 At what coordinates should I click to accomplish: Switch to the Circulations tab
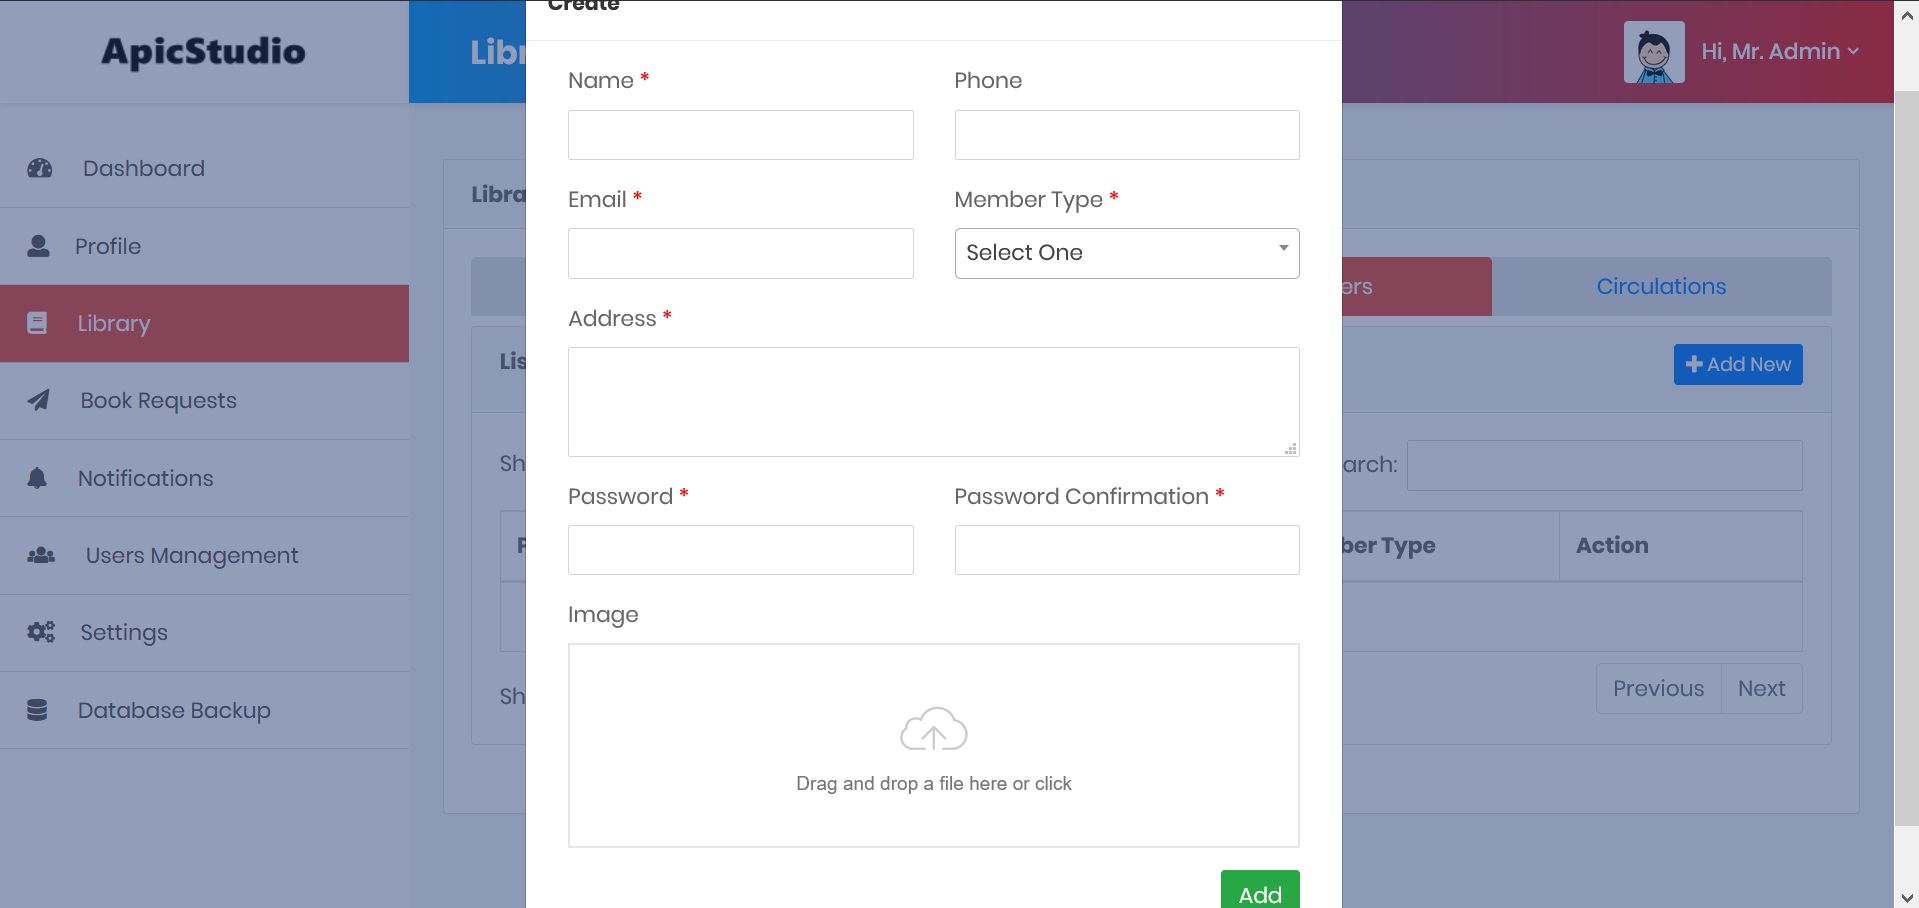(x=1661, y=287)
